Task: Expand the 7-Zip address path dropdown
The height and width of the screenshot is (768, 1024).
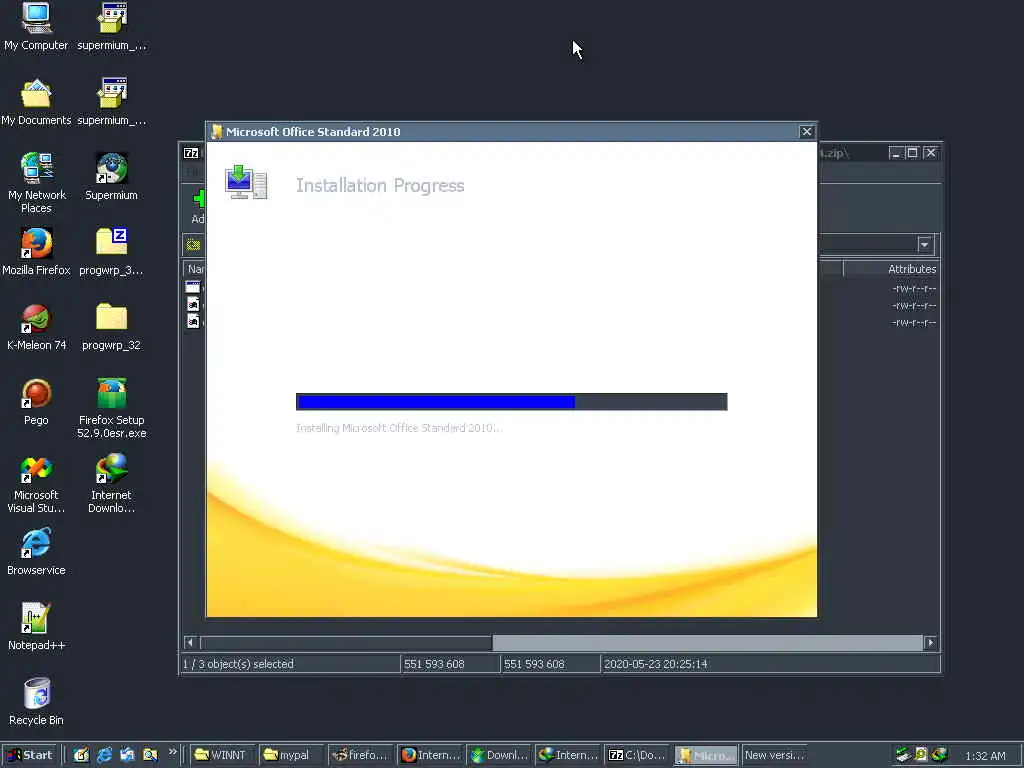Action: [924, 245]
